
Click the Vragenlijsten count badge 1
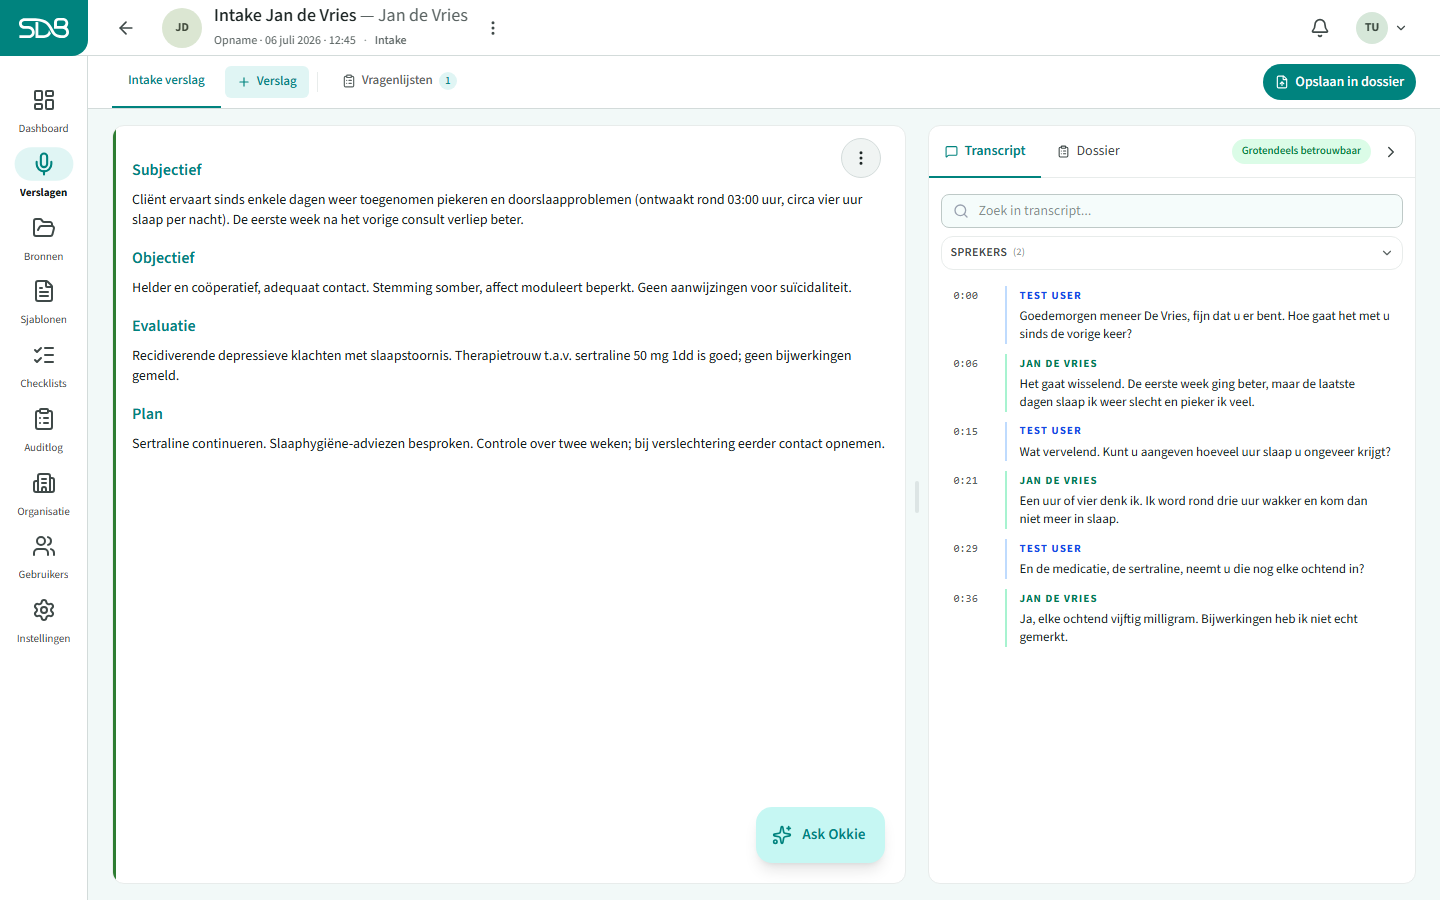(448, 81)
